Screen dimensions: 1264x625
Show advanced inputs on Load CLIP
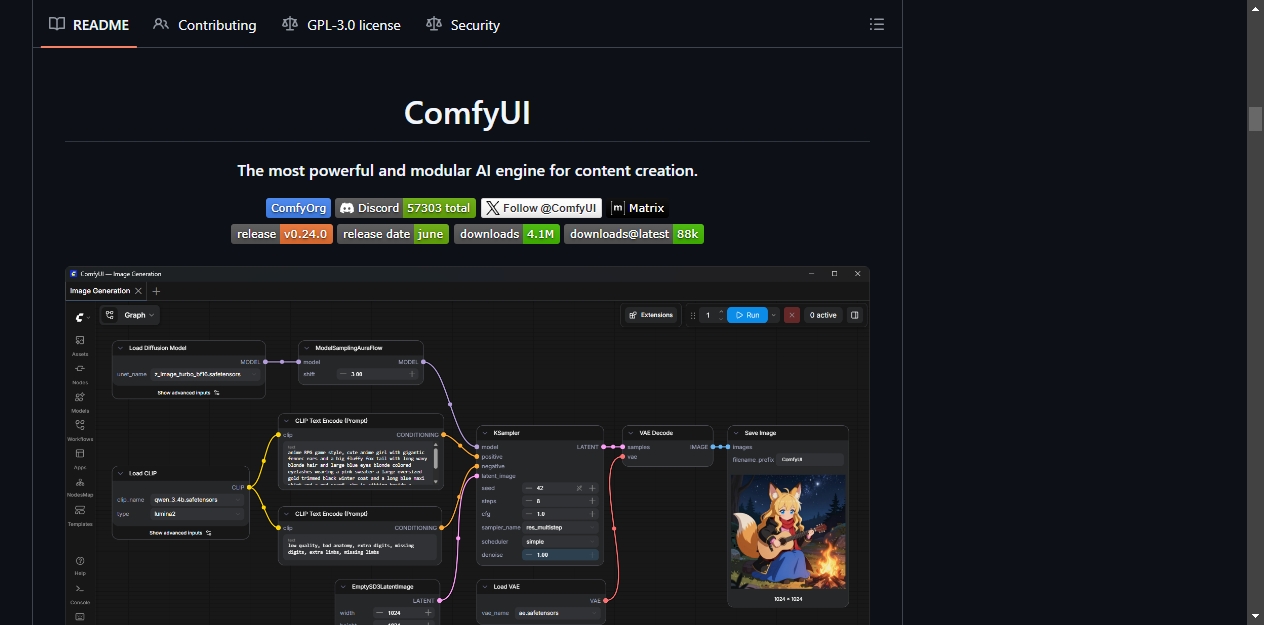[181, 533]
